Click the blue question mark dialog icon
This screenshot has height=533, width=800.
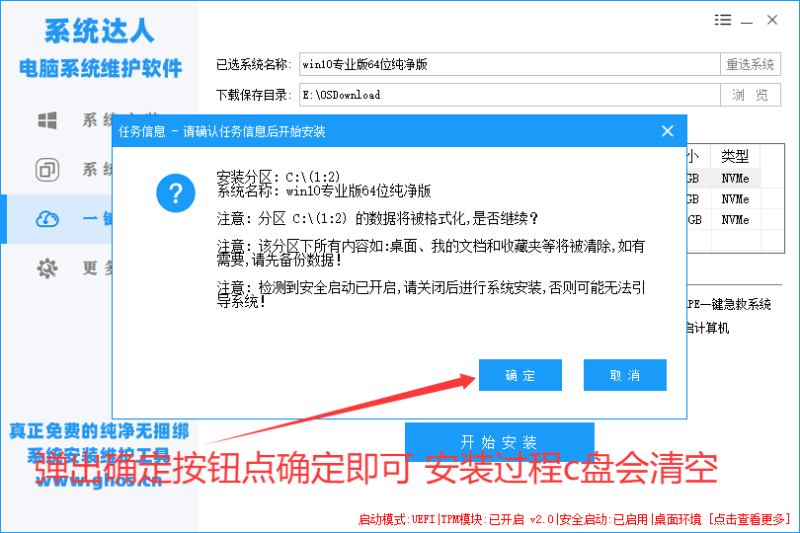[x=176, y=193]
